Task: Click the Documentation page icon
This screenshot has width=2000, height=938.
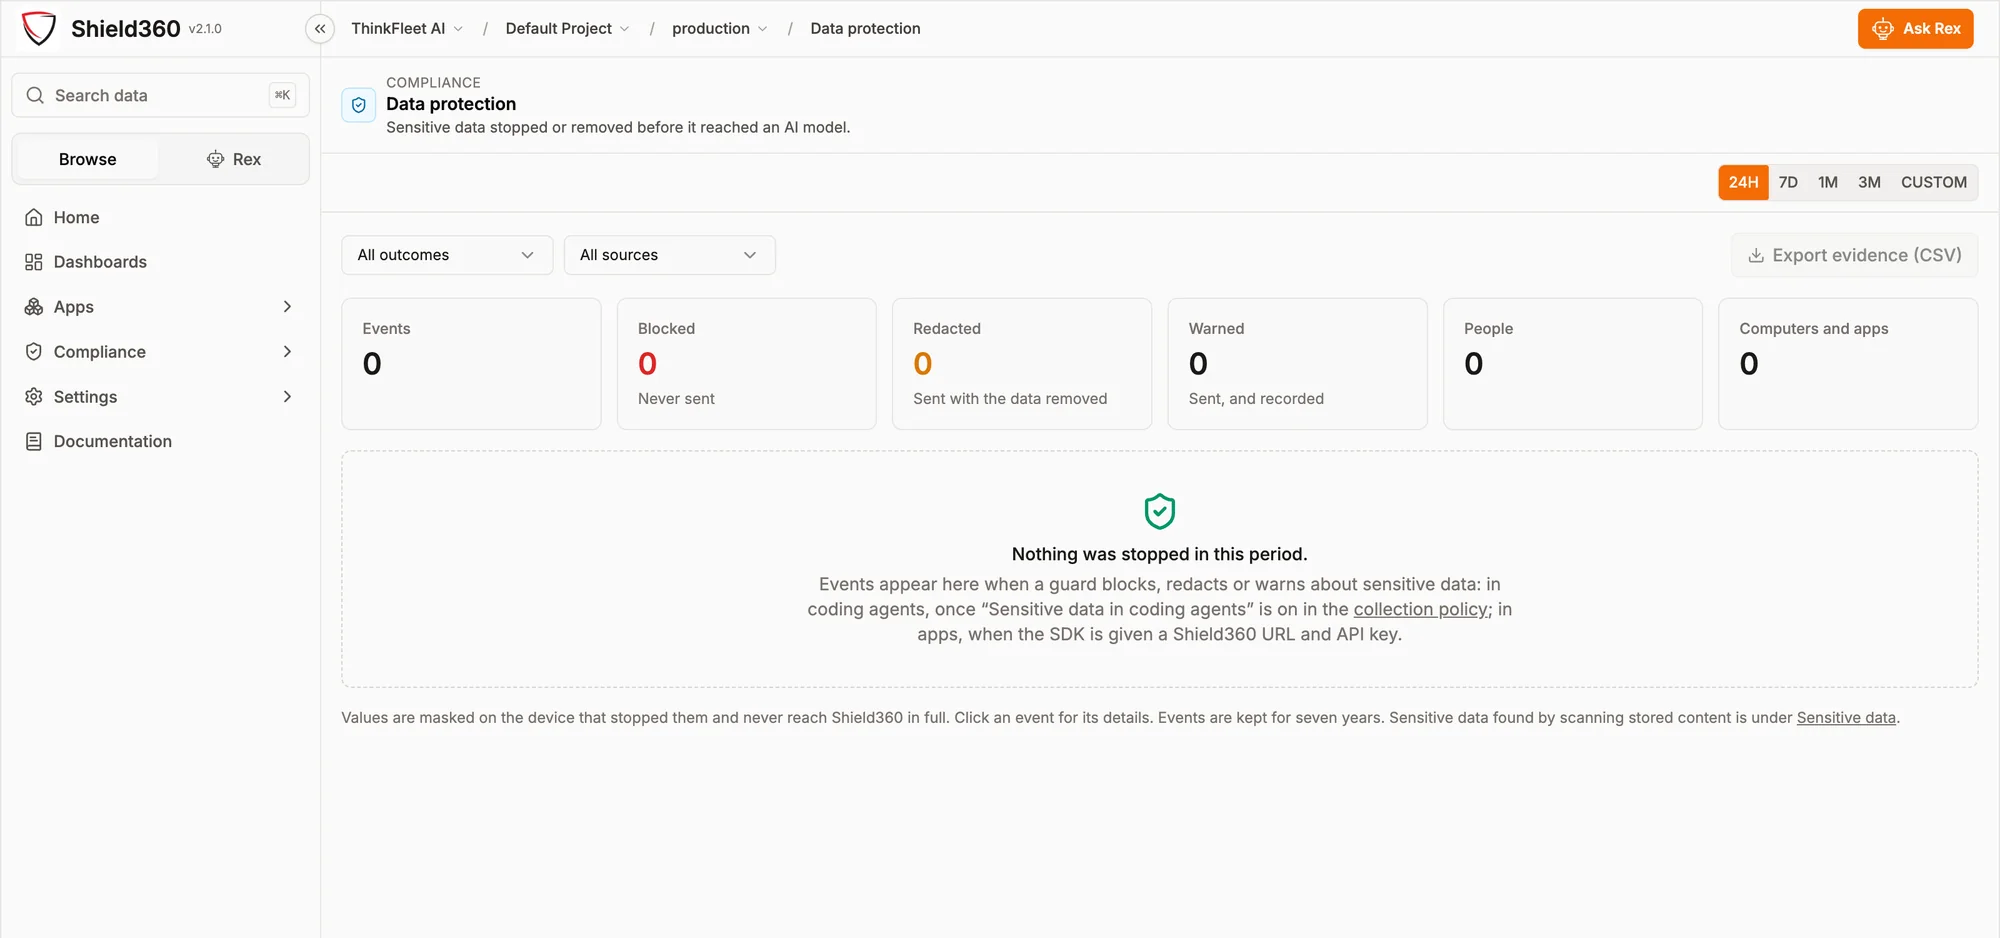Action: tap(34, 441)
